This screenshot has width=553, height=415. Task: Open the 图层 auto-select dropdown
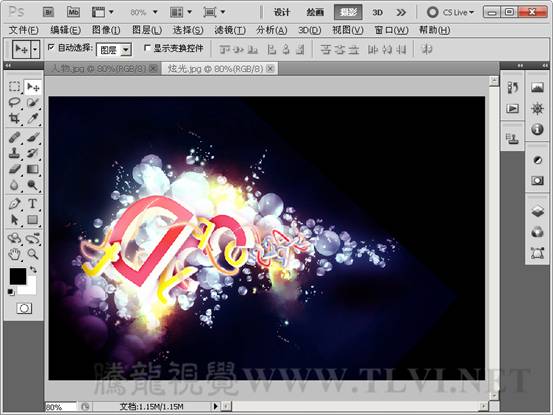click(x=114, y=50)
